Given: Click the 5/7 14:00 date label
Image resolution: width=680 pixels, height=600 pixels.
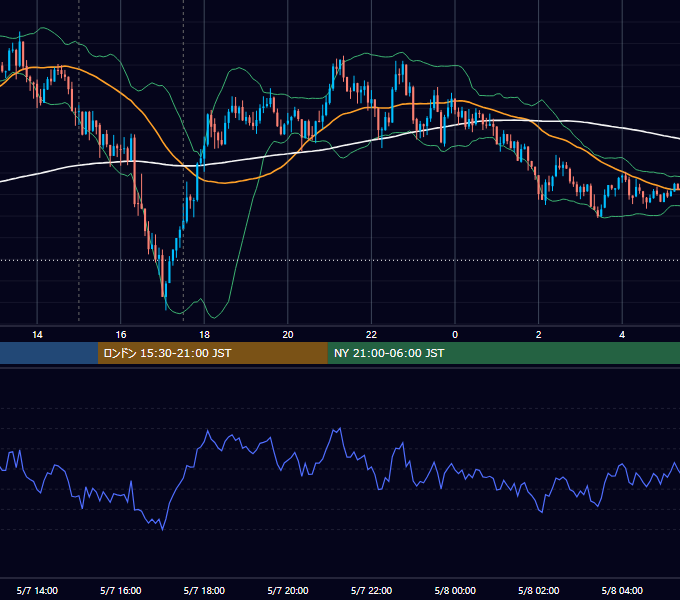Looking at the screenshot, I should point(37,591).
